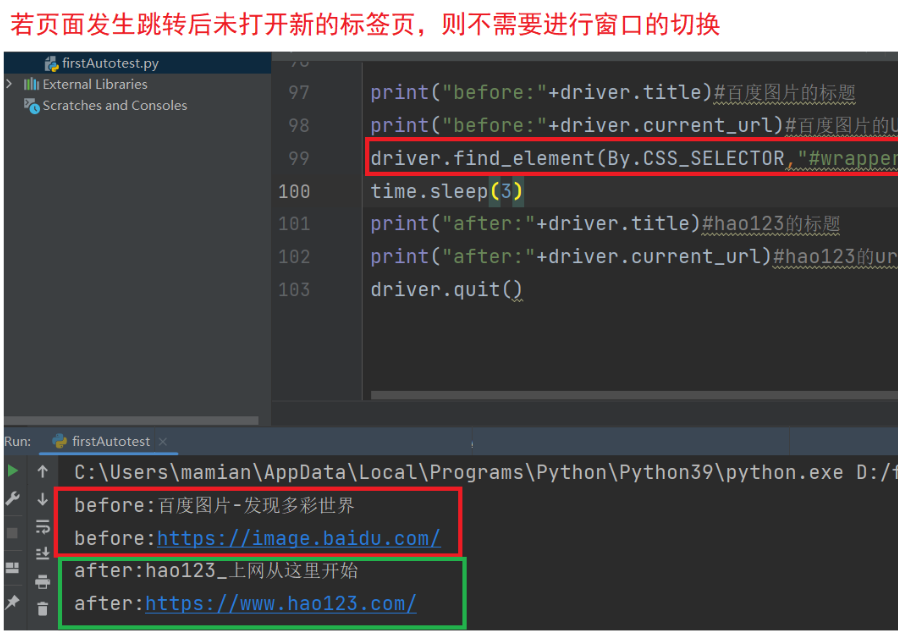
Task: Expand the External Libraries tree node
Action: pyautogui.click(x=9, y=84)
